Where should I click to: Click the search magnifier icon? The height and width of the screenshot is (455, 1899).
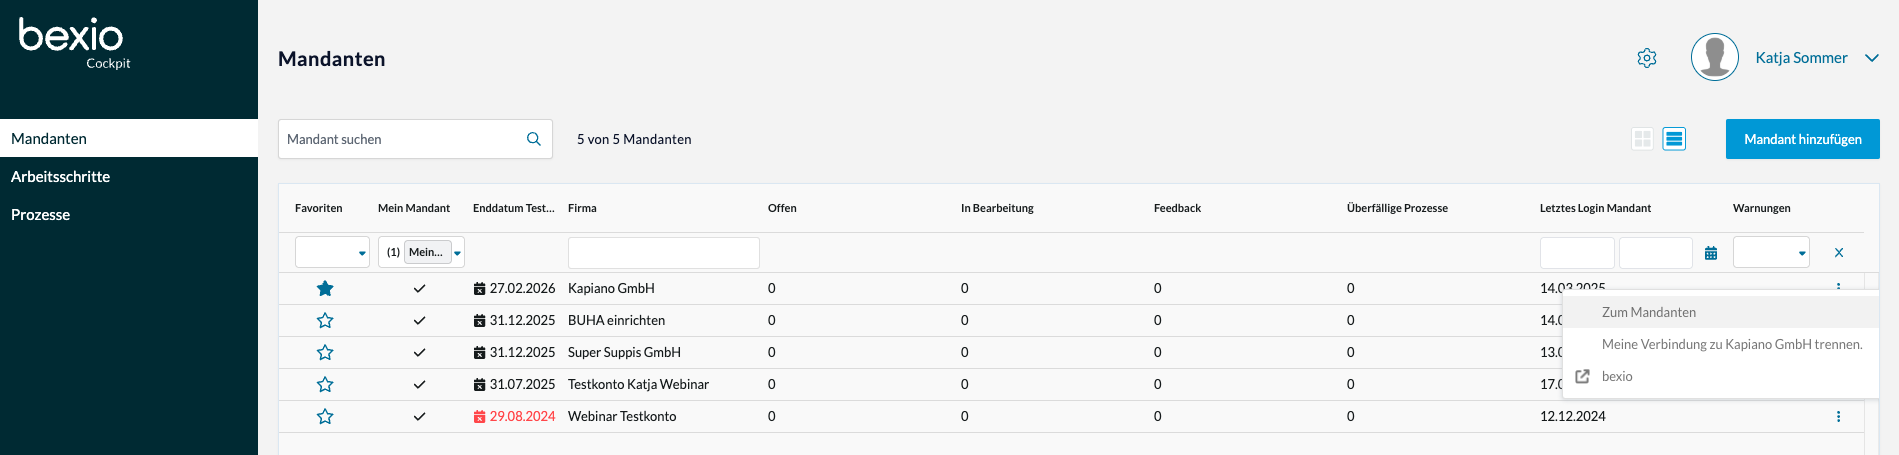[534, 139]
